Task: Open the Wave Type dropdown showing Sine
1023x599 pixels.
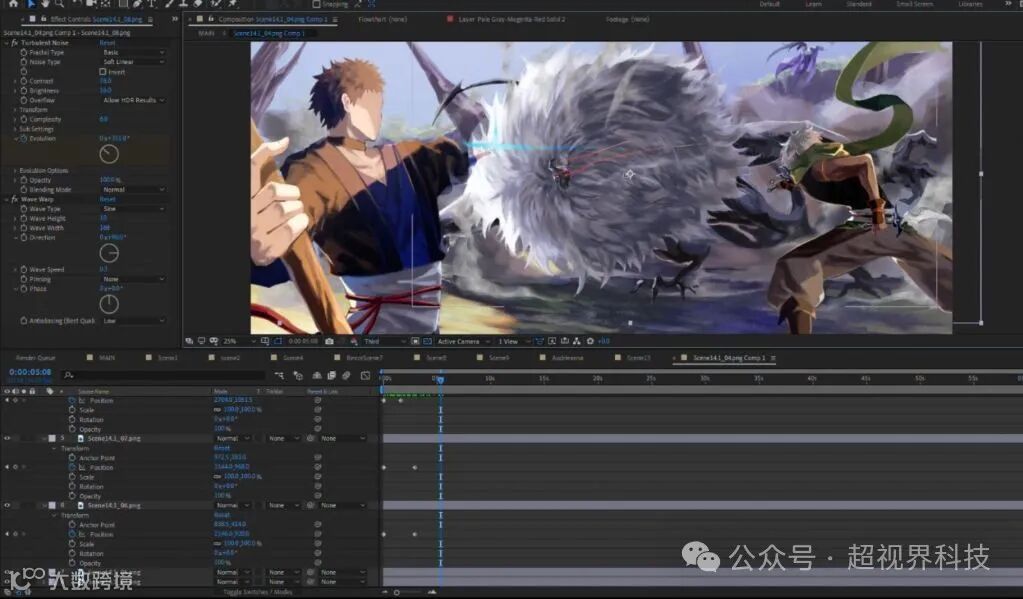Action: click(x=133, y=209)
